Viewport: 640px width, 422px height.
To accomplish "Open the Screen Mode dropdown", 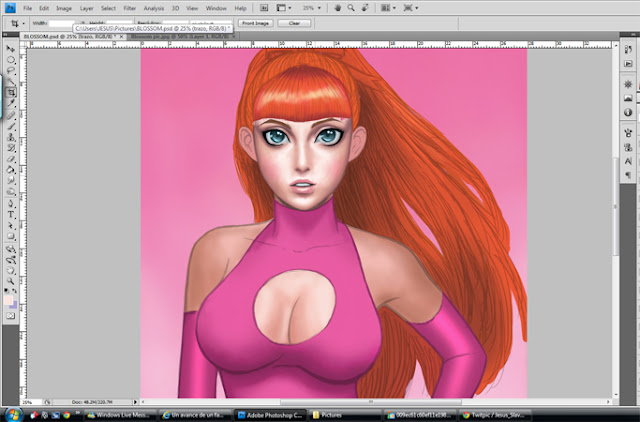I will 411,8.
